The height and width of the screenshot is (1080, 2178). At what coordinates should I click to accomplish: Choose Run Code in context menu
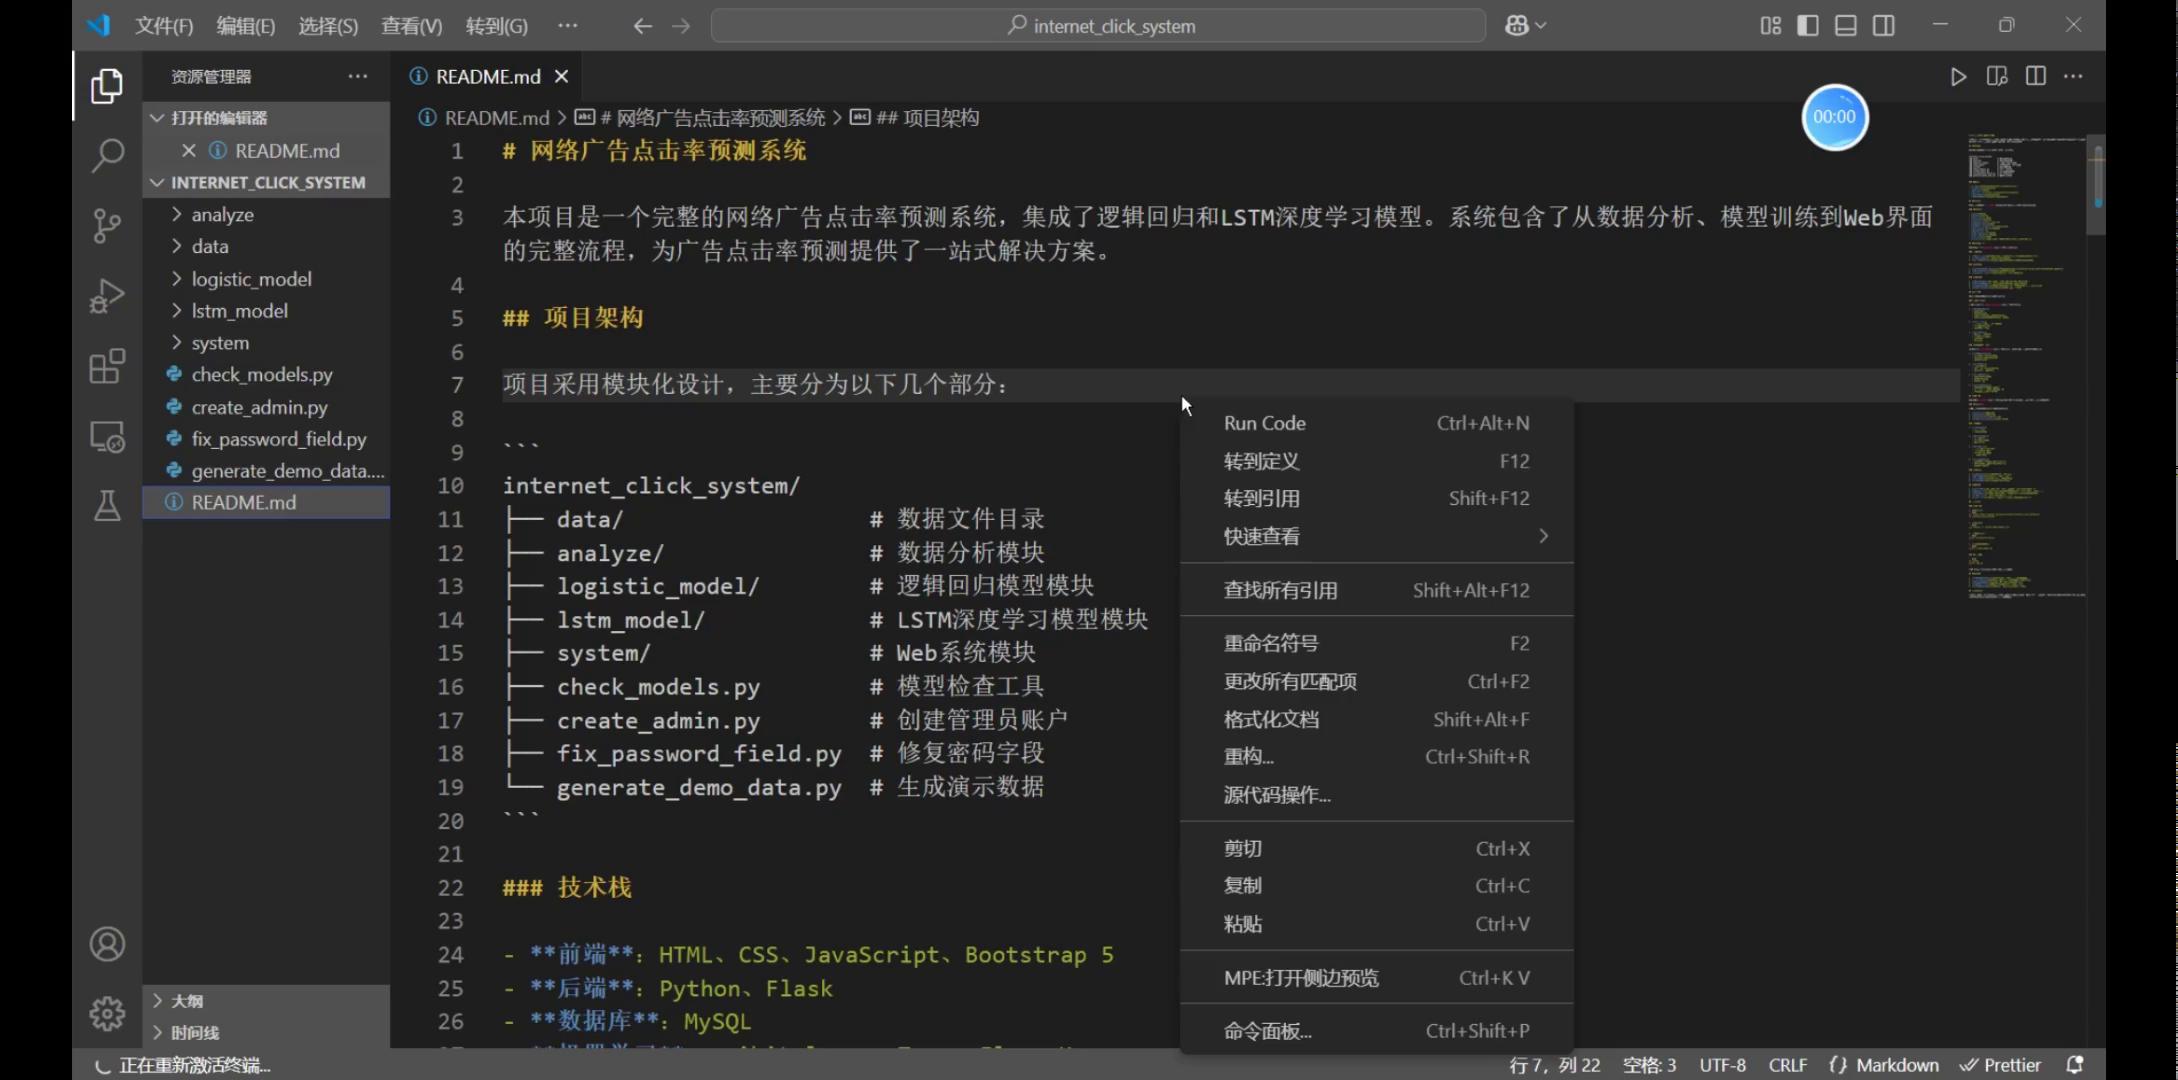pyautogui.click(x=1377, y=423)
